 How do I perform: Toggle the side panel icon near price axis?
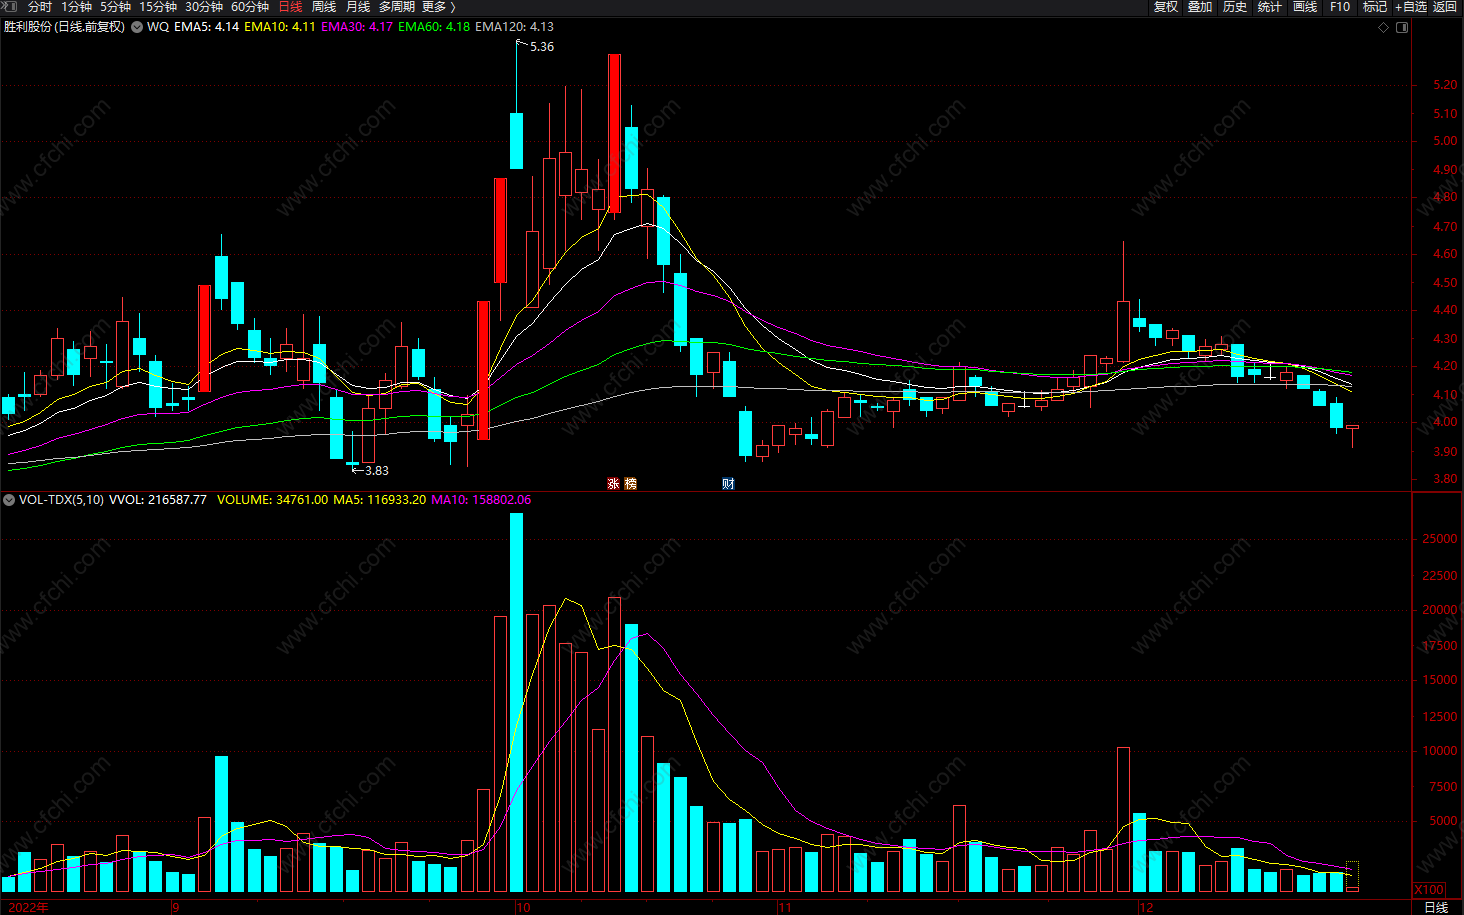click(x=1402, y=28)
